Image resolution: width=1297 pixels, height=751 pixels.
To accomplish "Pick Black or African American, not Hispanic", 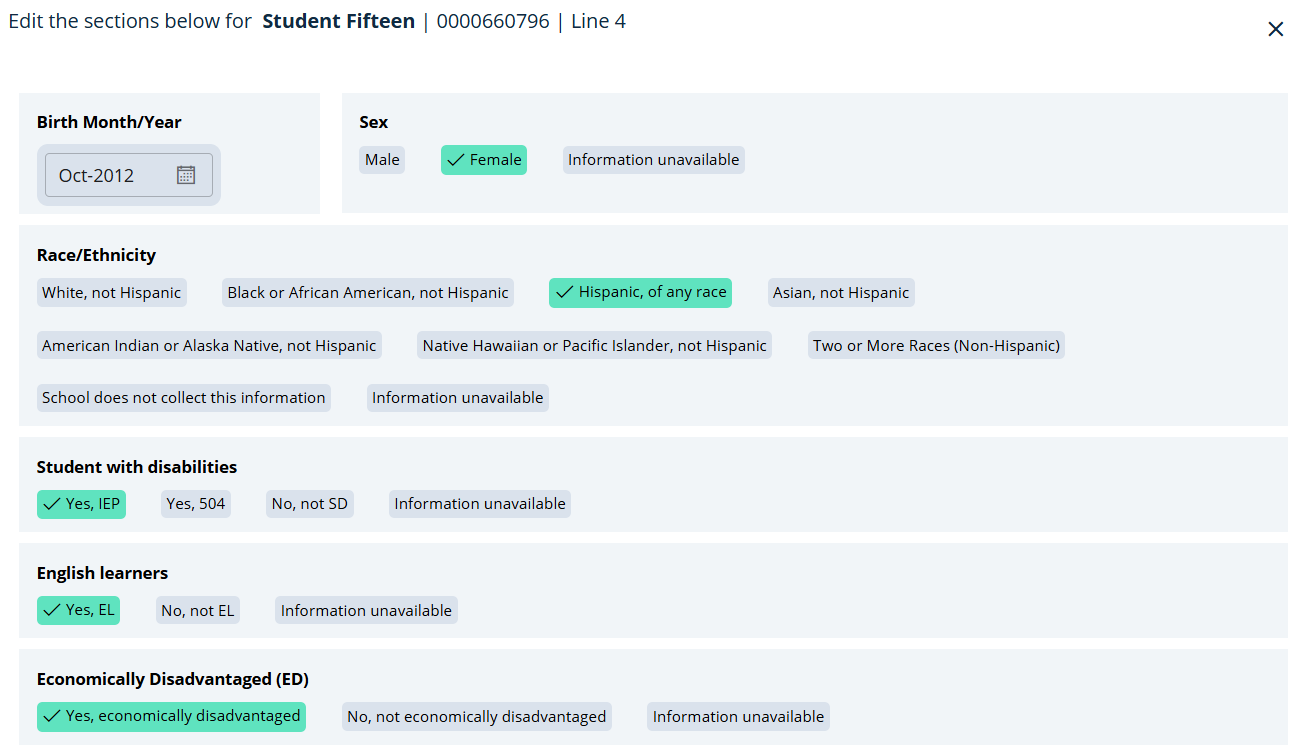I will [x=368, y=293].
